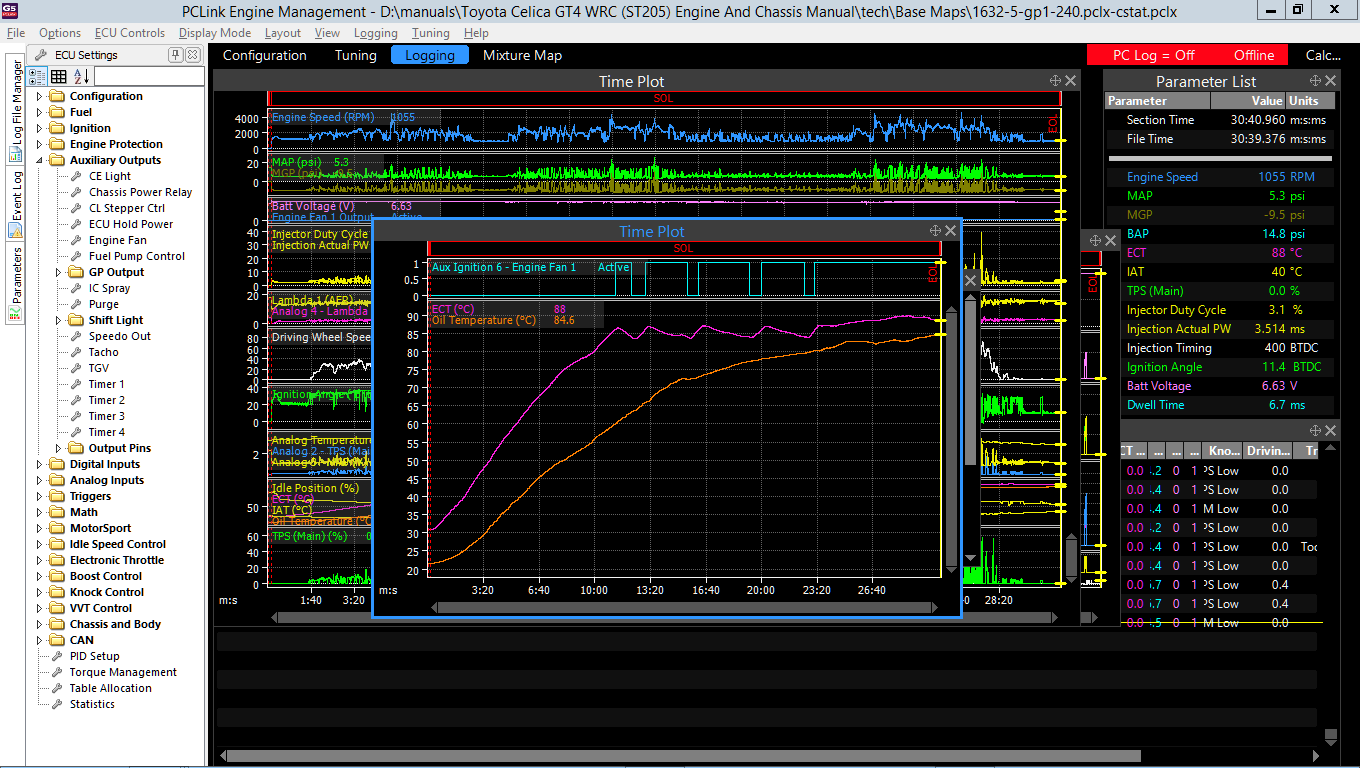Open the Purge setting
The height and width of the screenshot is (768, 1360).
pos(103,304)
